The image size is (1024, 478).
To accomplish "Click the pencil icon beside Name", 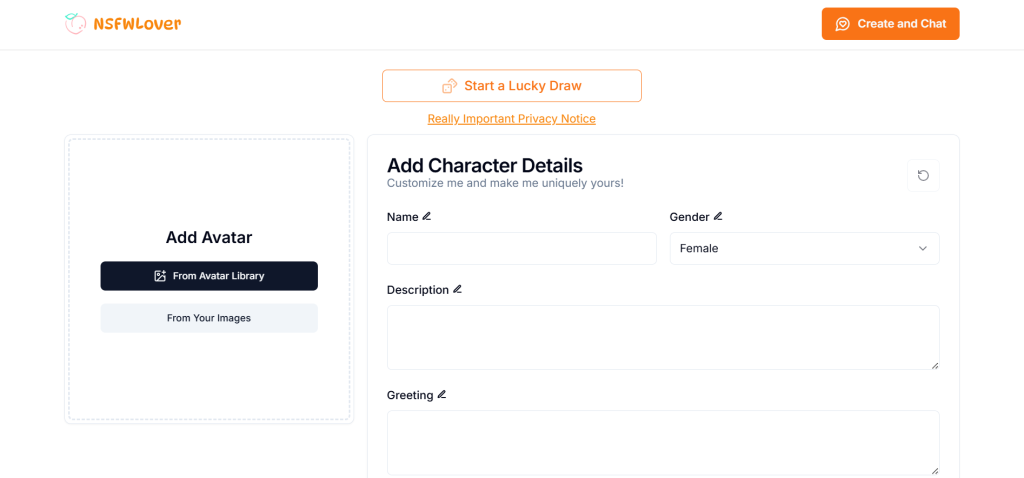I will (x=427, y=216).
